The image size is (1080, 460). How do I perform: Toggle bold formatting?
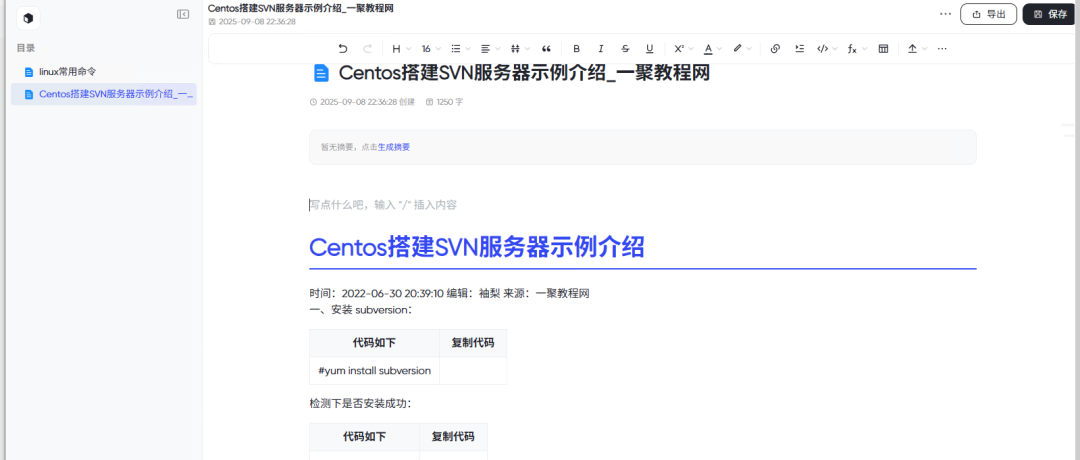coord(577,49)
